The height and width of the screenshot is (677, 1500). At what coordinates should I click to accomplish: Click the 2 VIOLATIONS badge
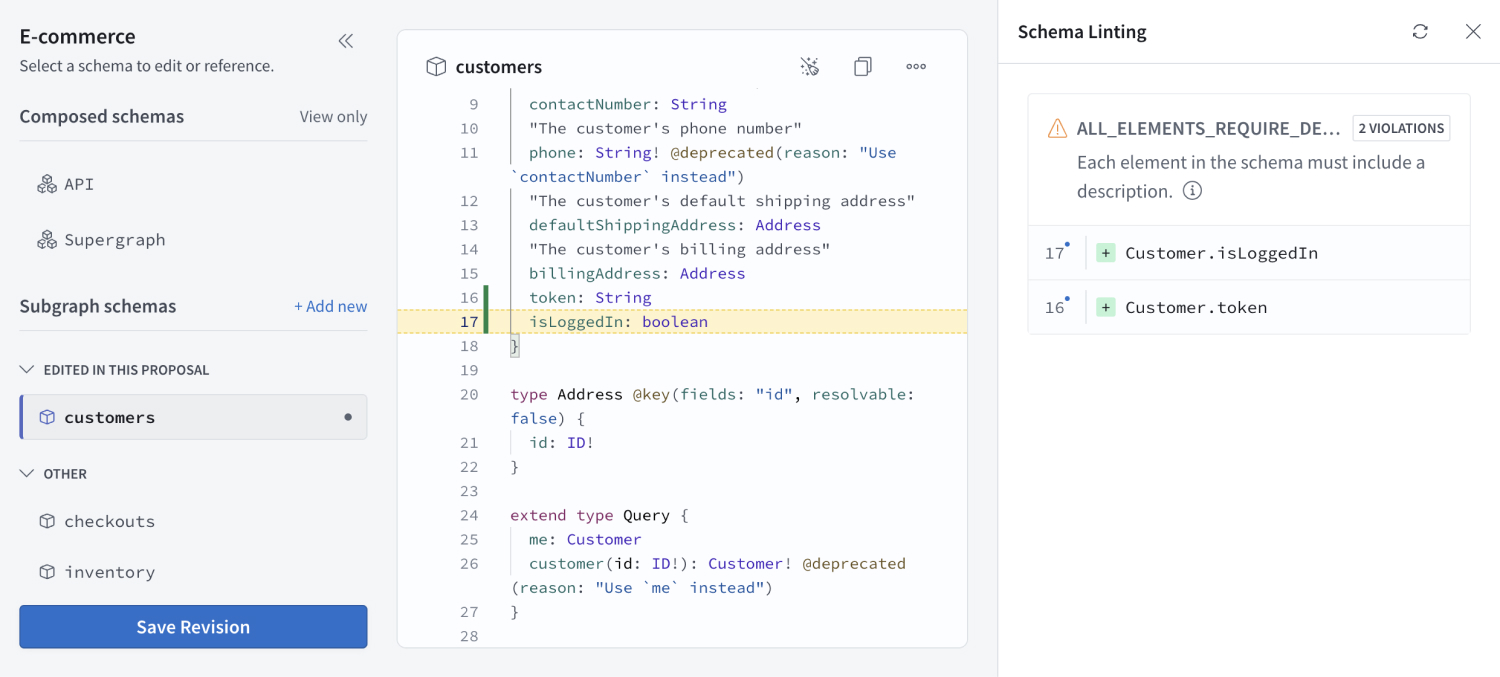(1401, 127)
